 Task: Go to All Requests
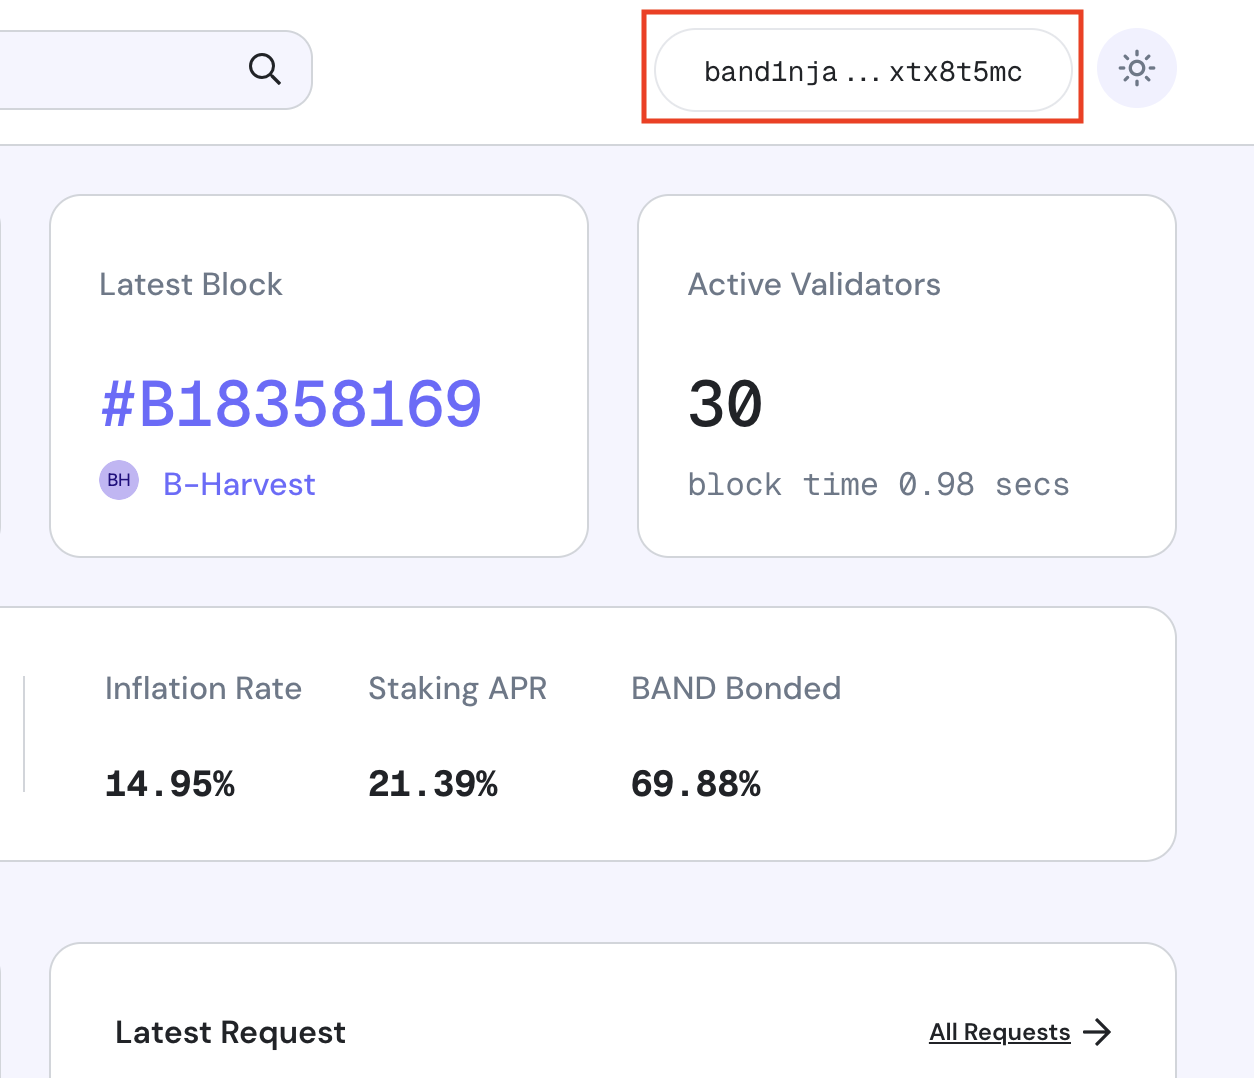point(999,1032)
